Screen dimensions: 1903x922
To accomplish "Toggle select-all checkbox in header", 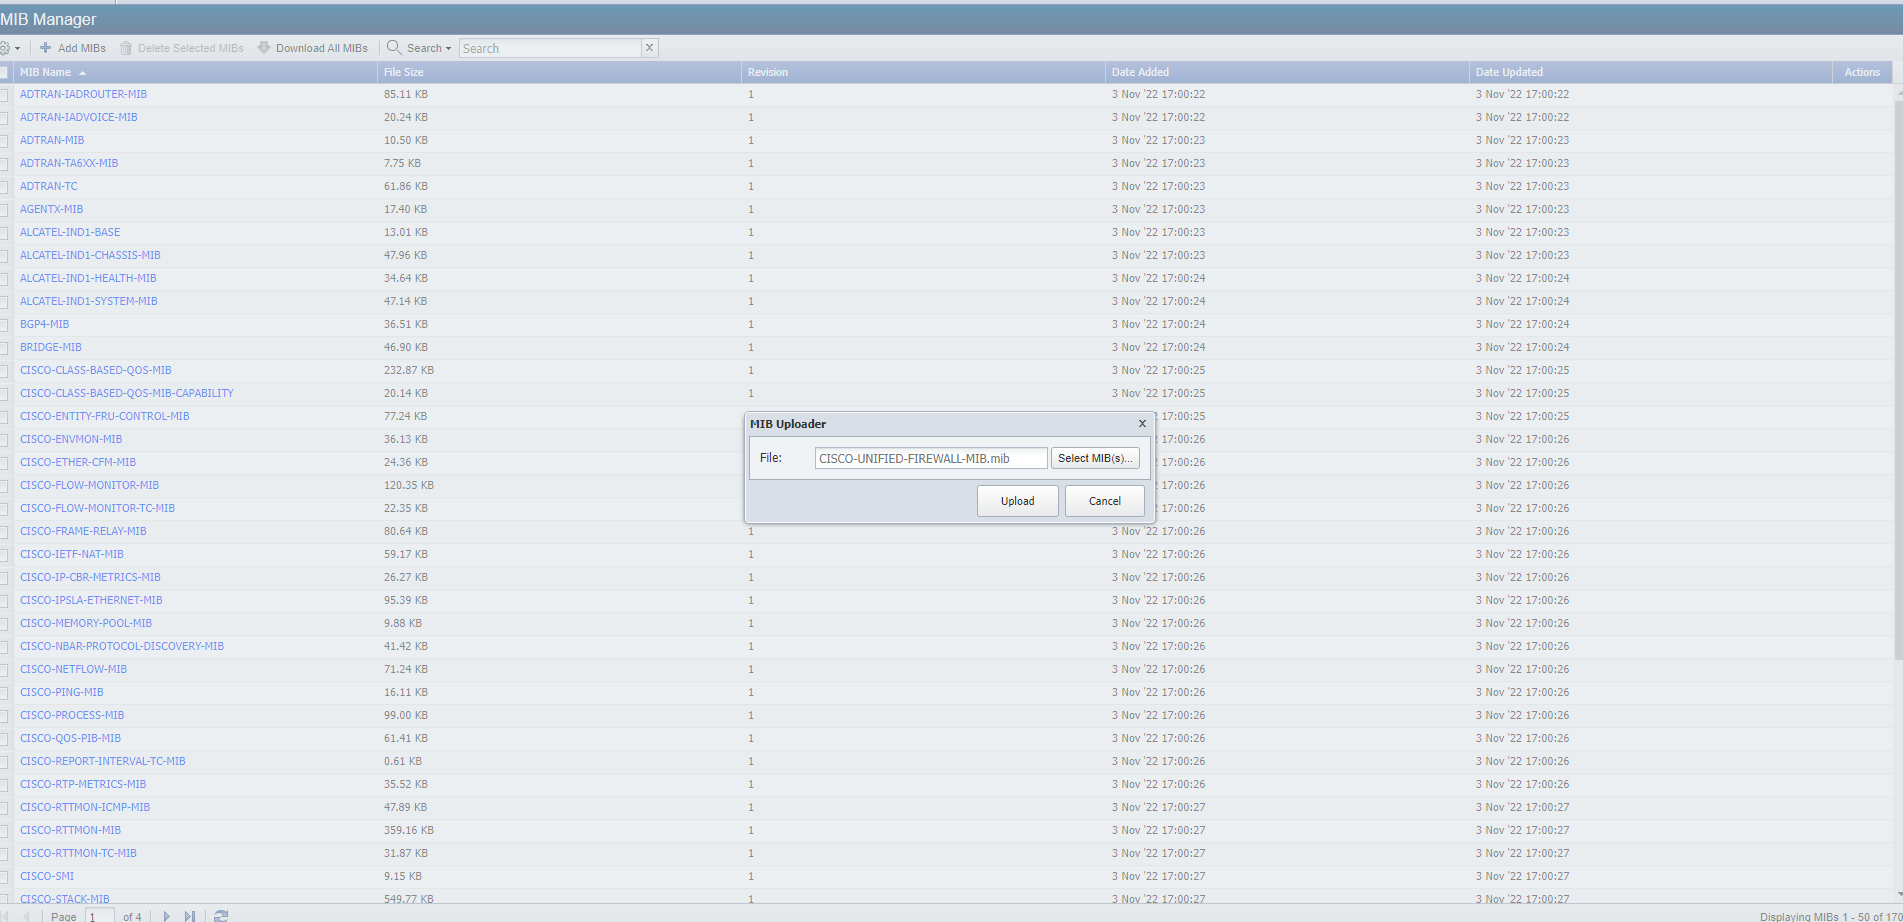I will click(x=4, y=72).
